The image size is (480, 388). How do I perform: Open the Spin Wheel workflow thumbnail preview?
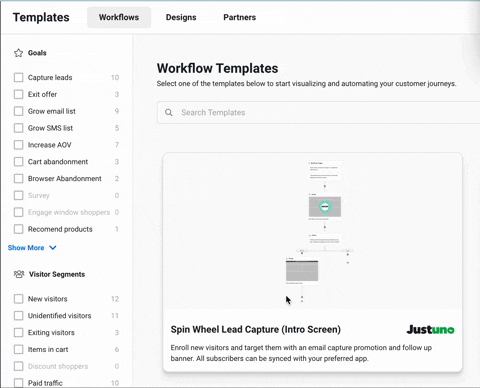(x=312, y=231)
